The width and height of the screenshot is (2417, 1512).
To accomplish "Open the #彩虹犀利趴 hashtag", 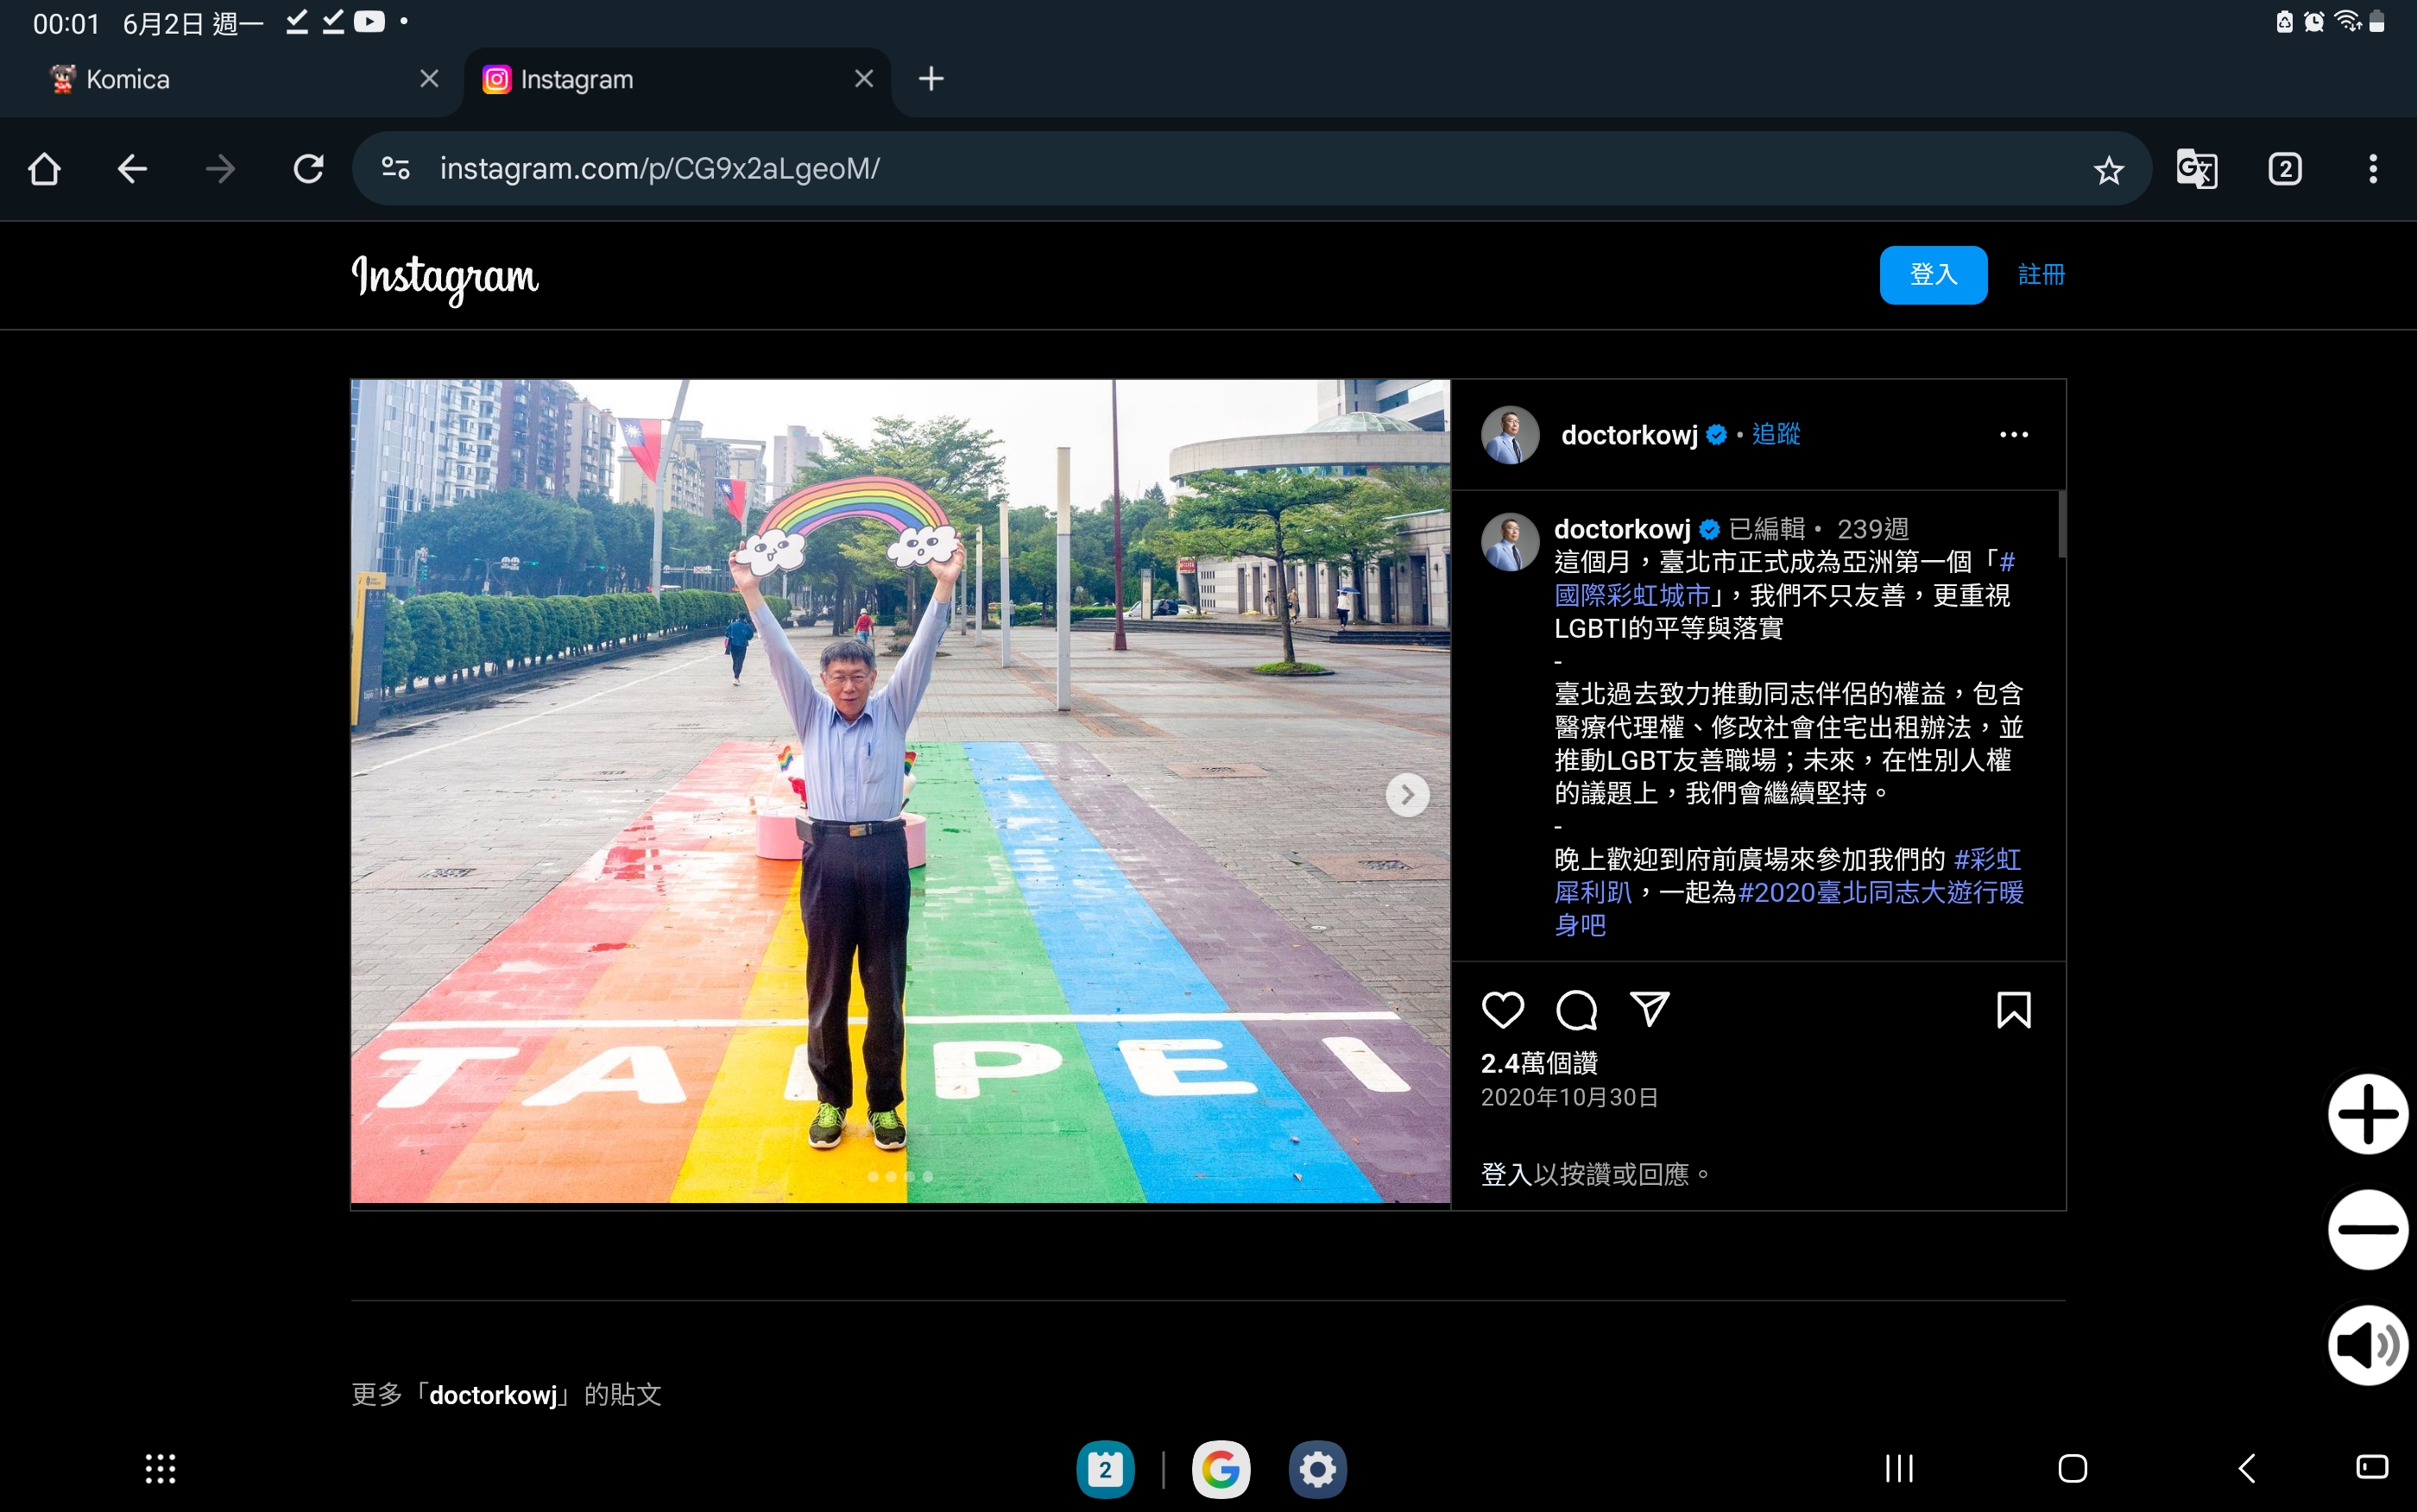I will pyautogui.click(x=1594, y=892).
